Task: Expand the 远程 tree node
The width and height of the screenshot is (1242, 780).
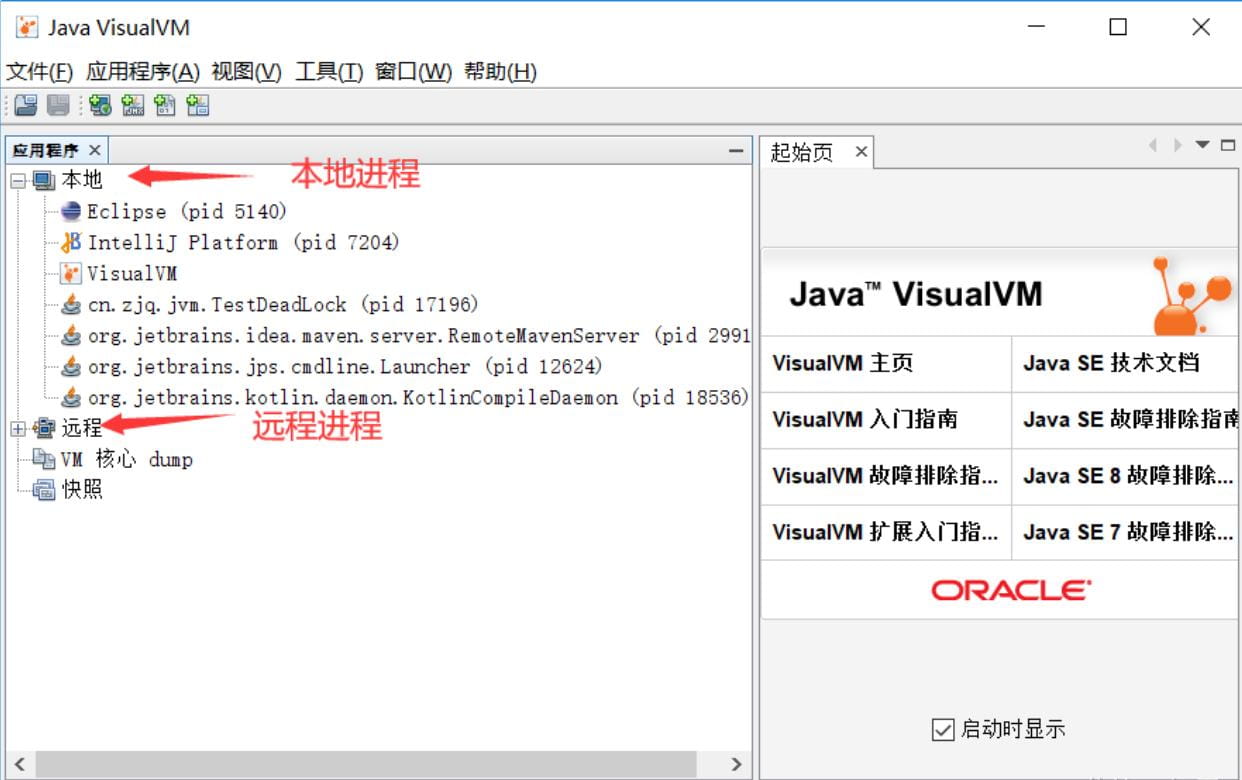Action: (17, 428)
